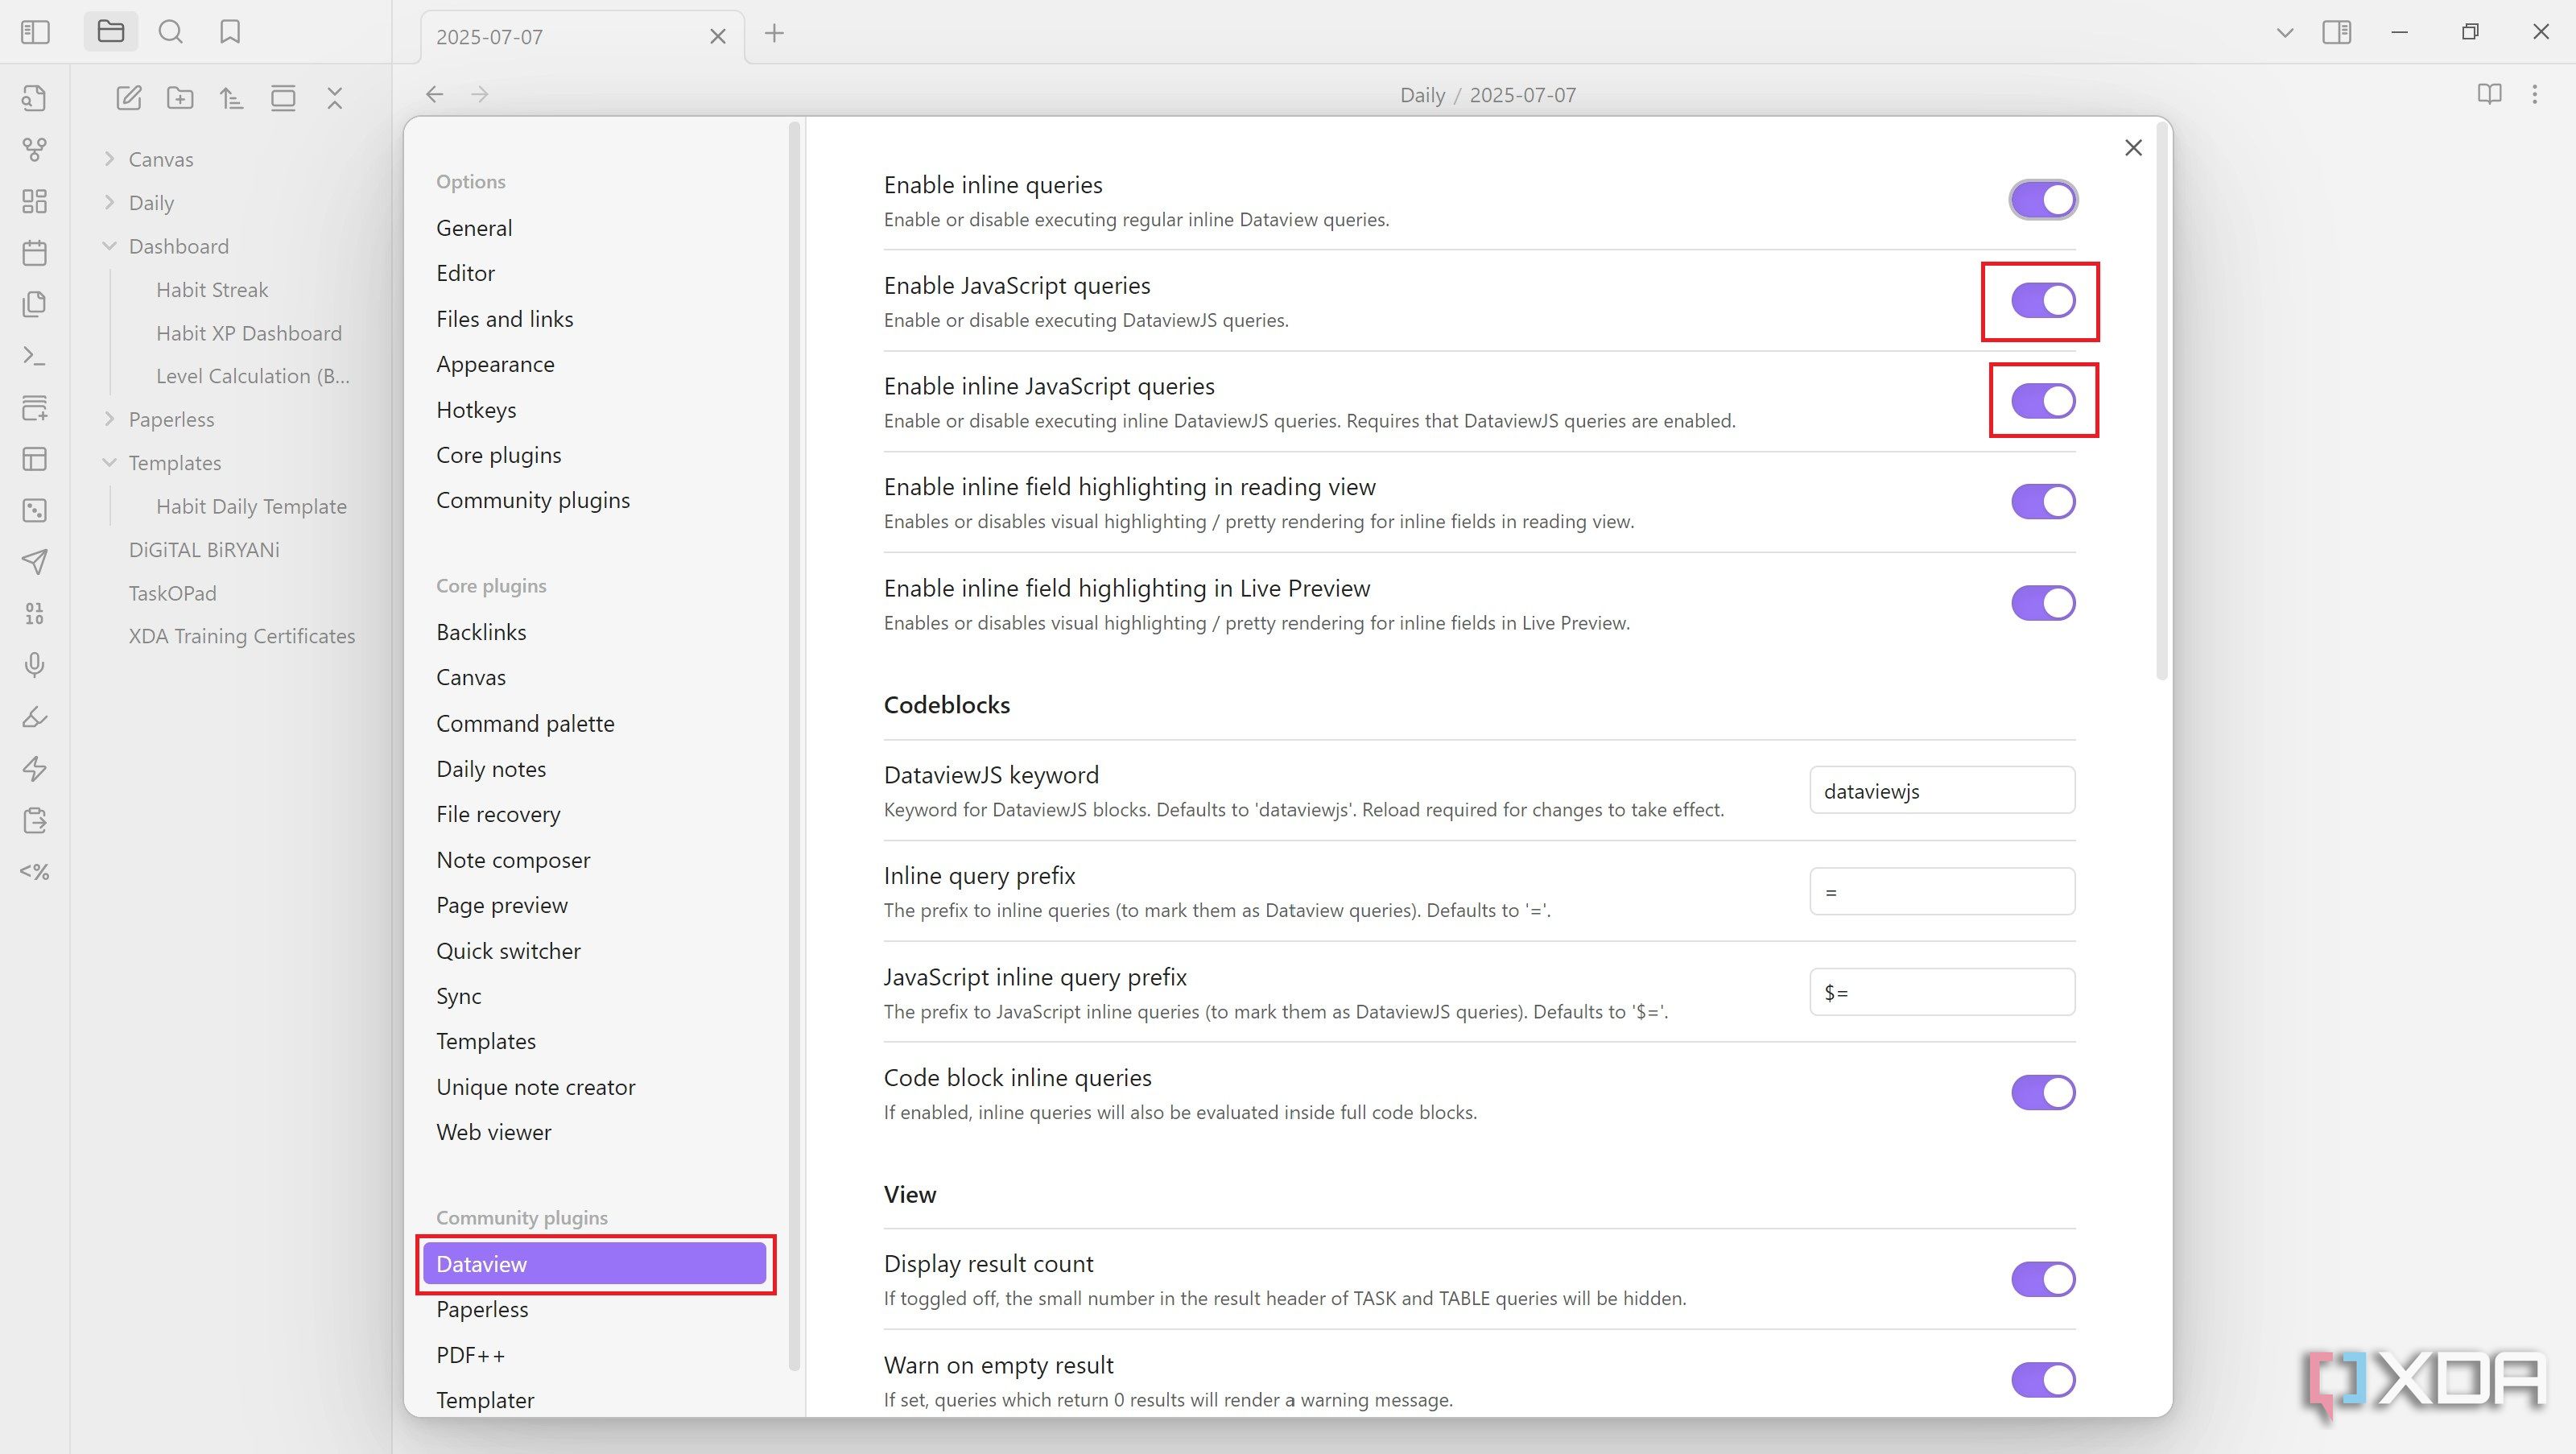Screen dimensions: 2576x1454
Task: Toggle Enable inline JavaScript queries switch
Action: click(x=2043, y=401)
